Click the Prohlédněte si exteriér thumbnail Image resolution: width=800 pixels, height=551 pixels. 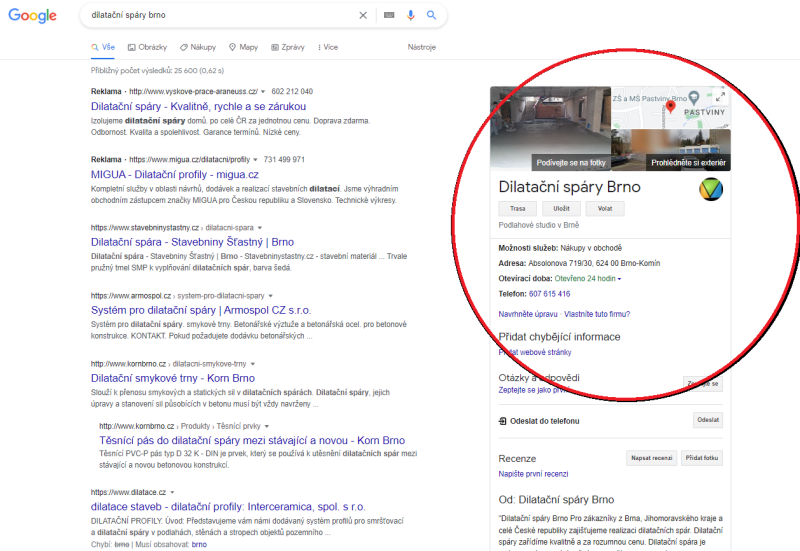671,150
